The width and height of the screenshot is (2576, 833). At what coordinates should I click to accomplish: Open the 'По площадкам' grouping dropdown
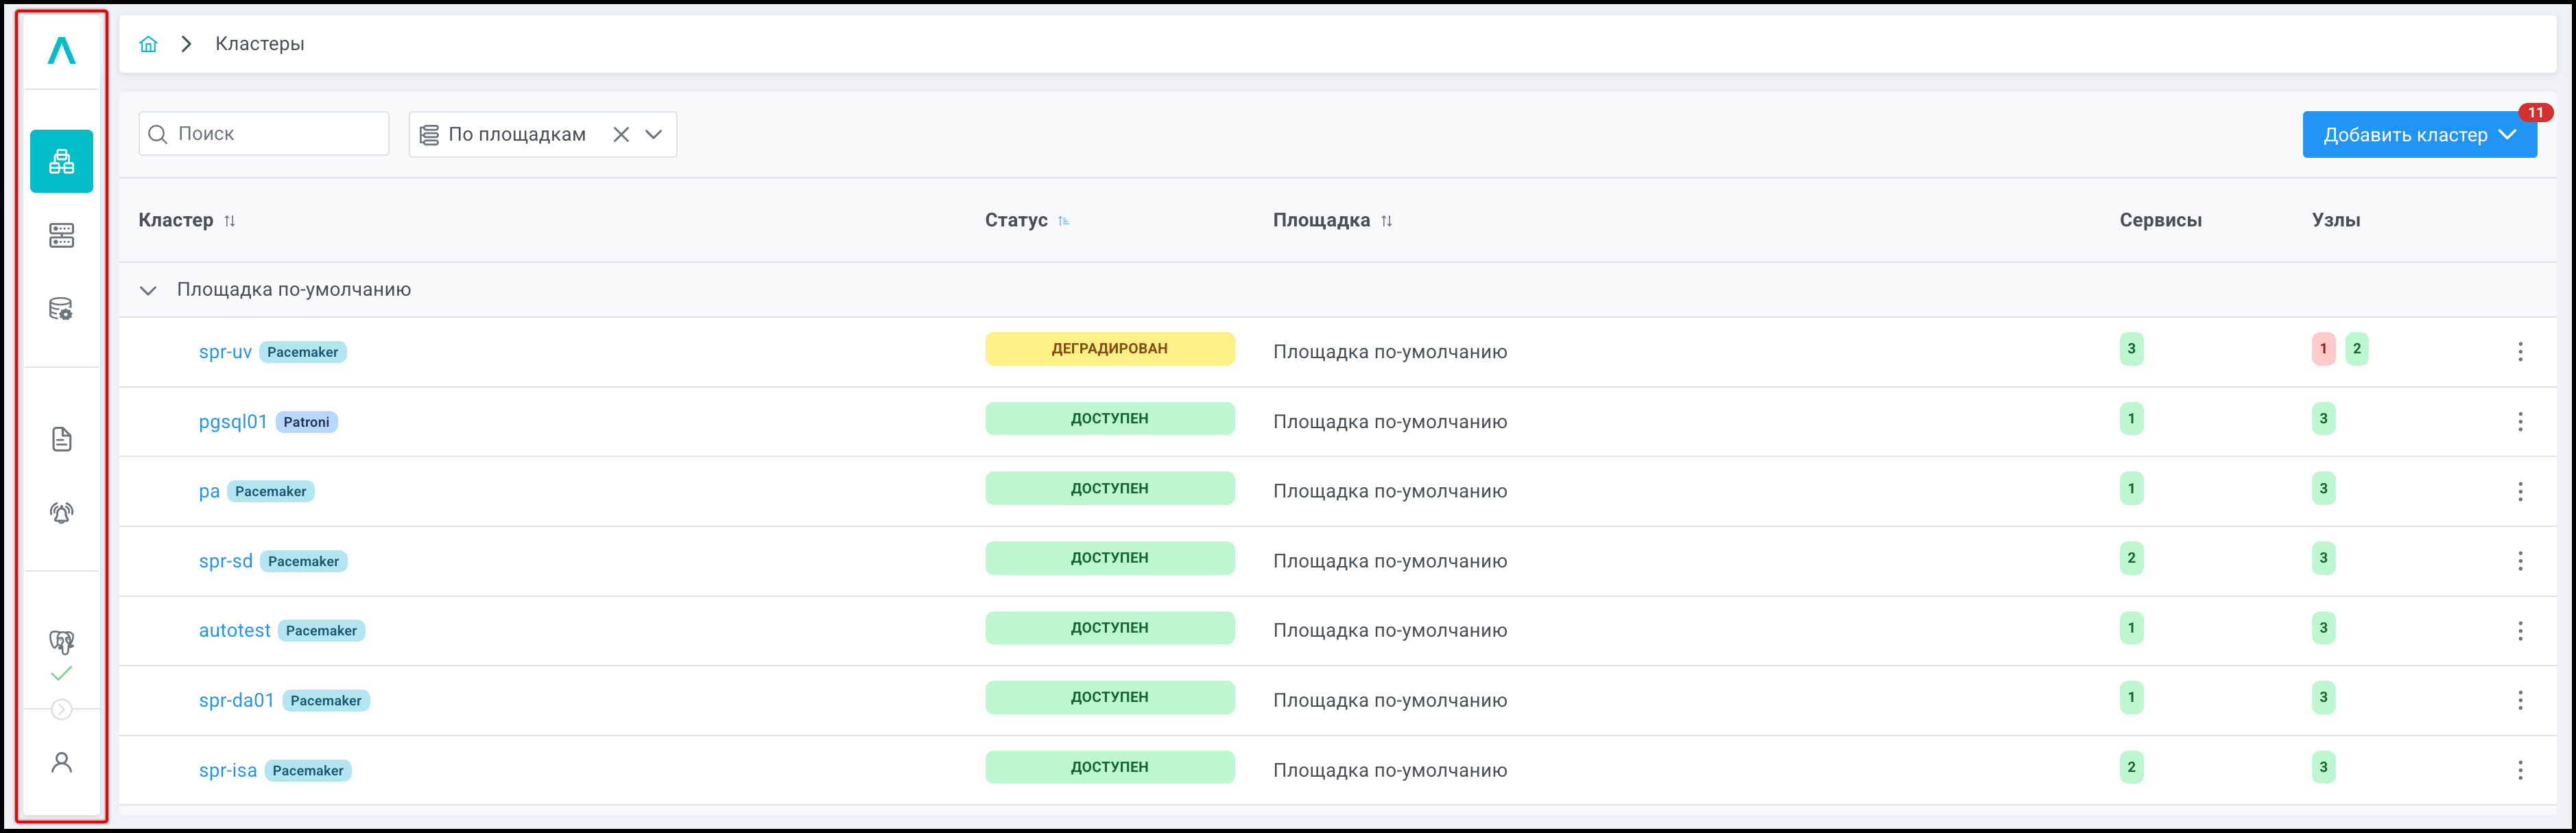click(654, 135)
